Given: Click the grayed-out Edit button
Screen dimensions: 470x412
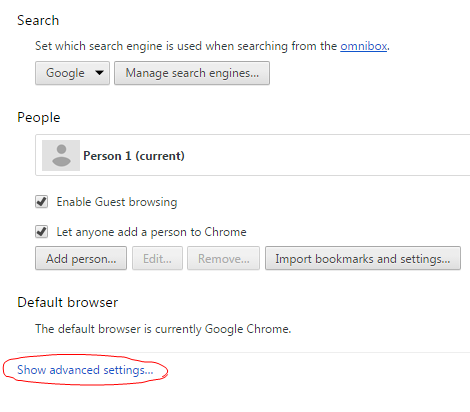Looking at the screenshot, I should click(x=157, y=258).
